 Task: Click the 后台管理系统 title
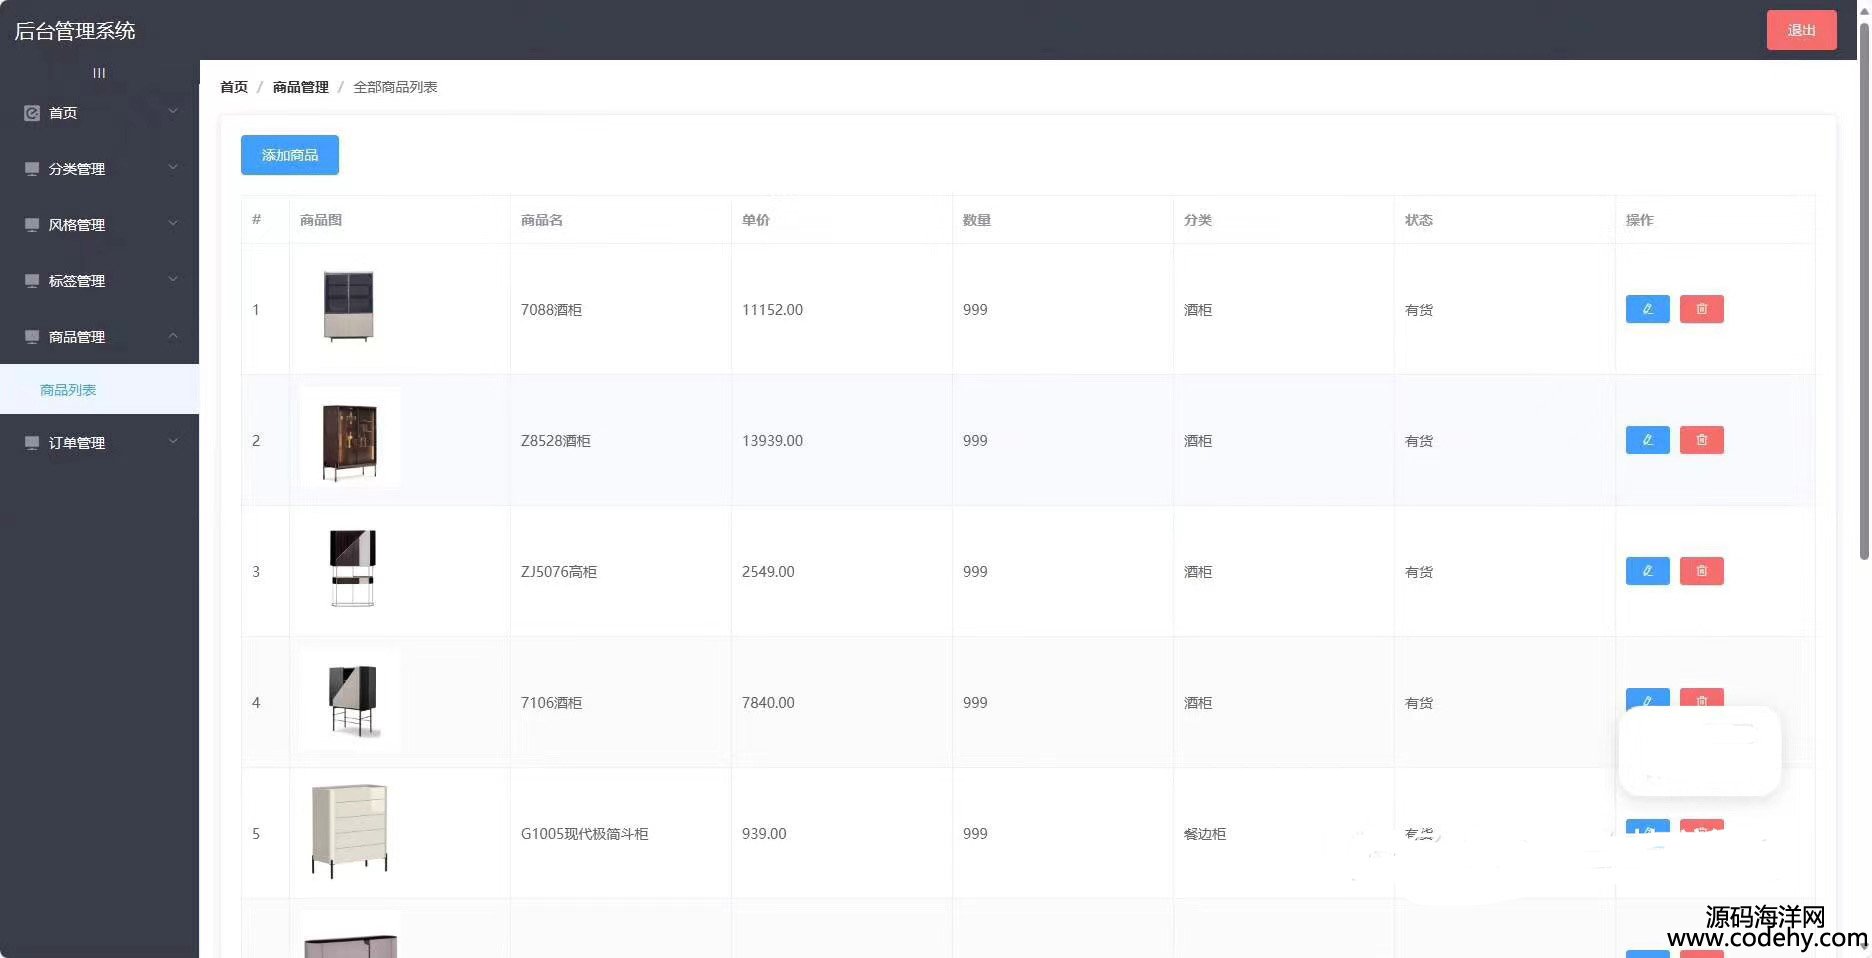click(75, 31)
